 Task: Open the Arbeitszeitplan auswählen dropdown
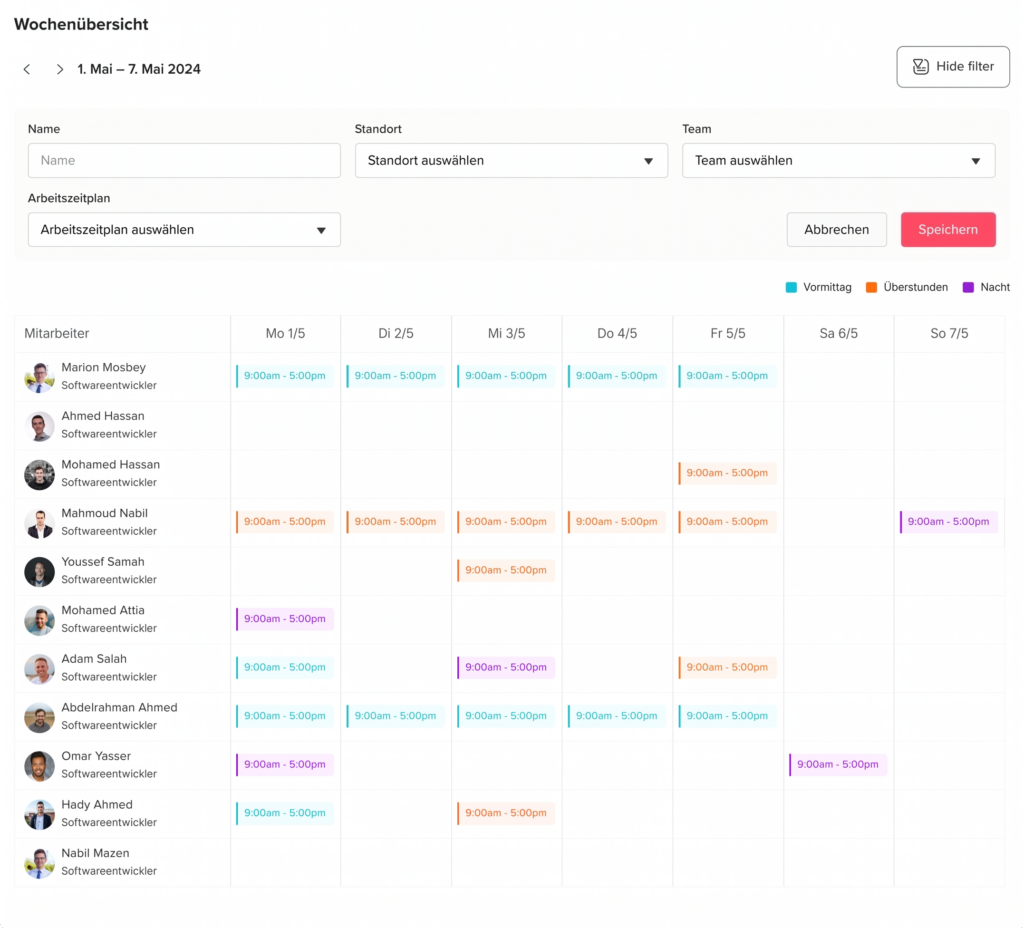(184, 230)
